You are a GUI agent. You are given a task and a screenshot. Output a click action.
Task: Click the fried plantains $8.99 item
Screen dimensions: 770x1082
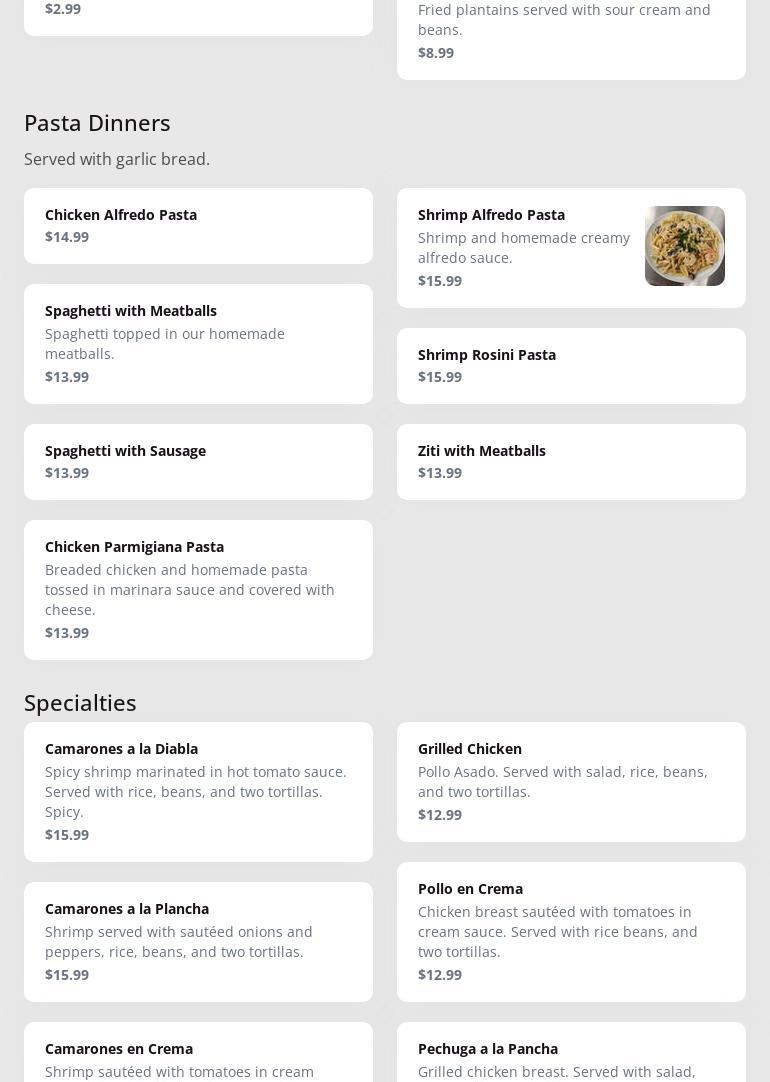tap(570, 35)
